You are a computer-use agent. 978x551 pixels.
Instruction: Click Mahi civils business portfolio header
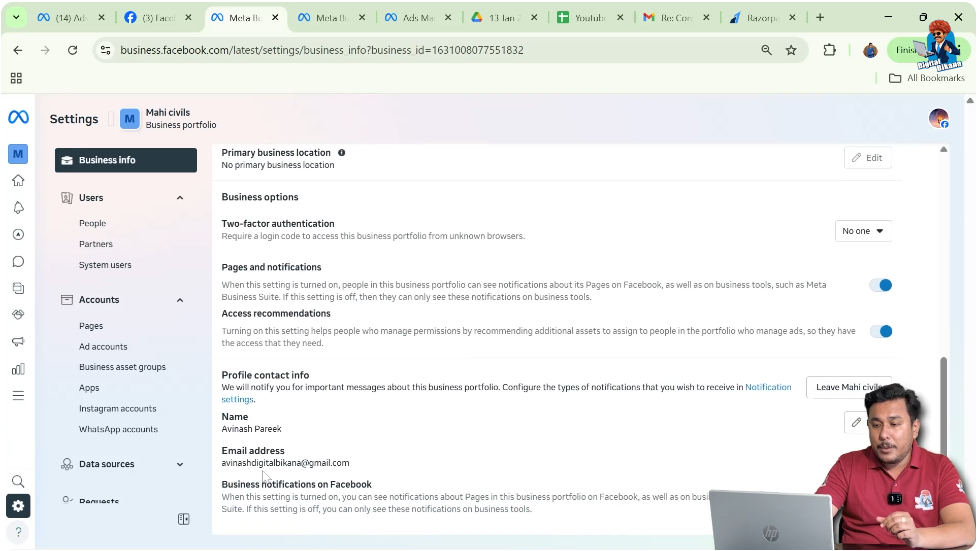(x=168, y=119)
